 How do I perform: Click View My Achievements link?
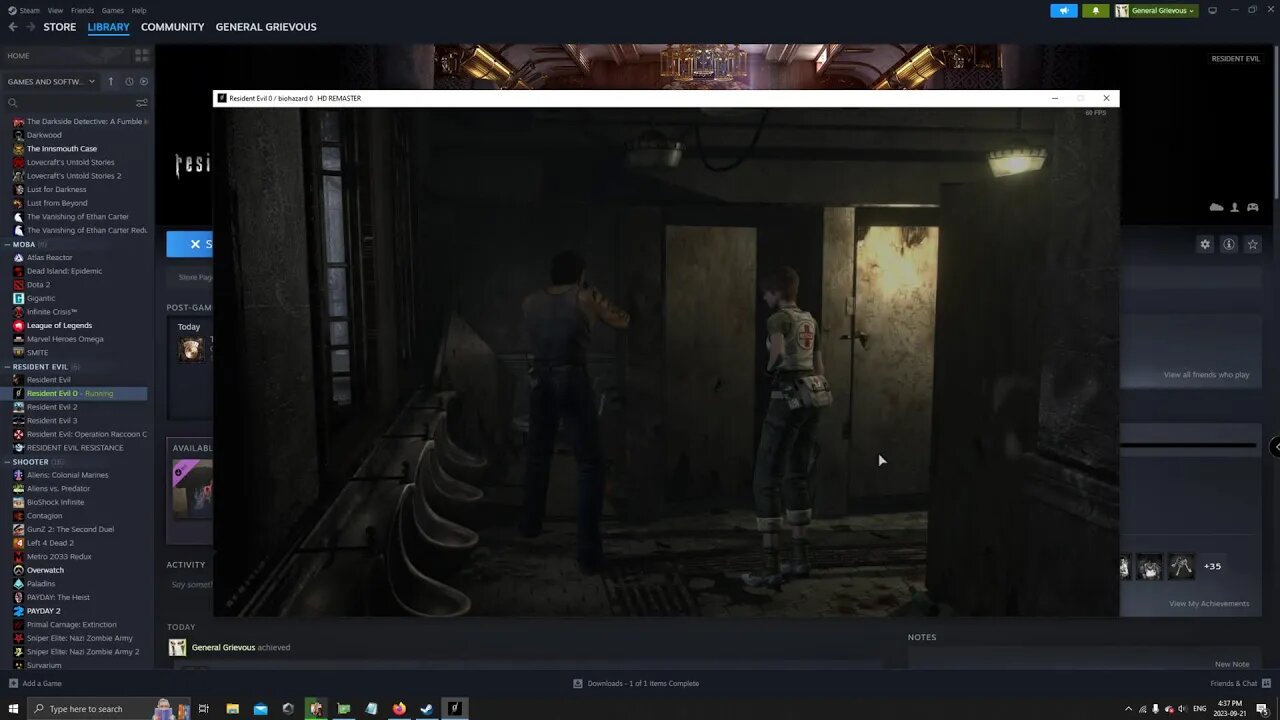click(x=1209, y=604)
